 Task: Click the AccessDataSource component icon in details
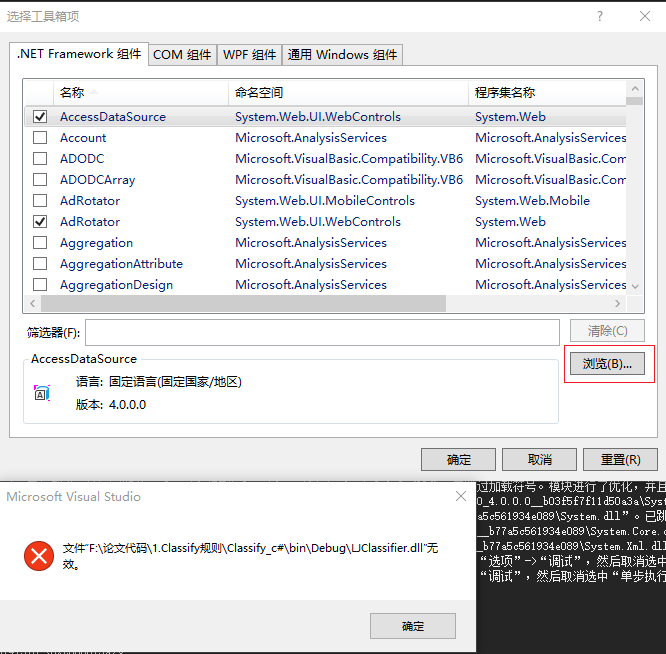42,393
